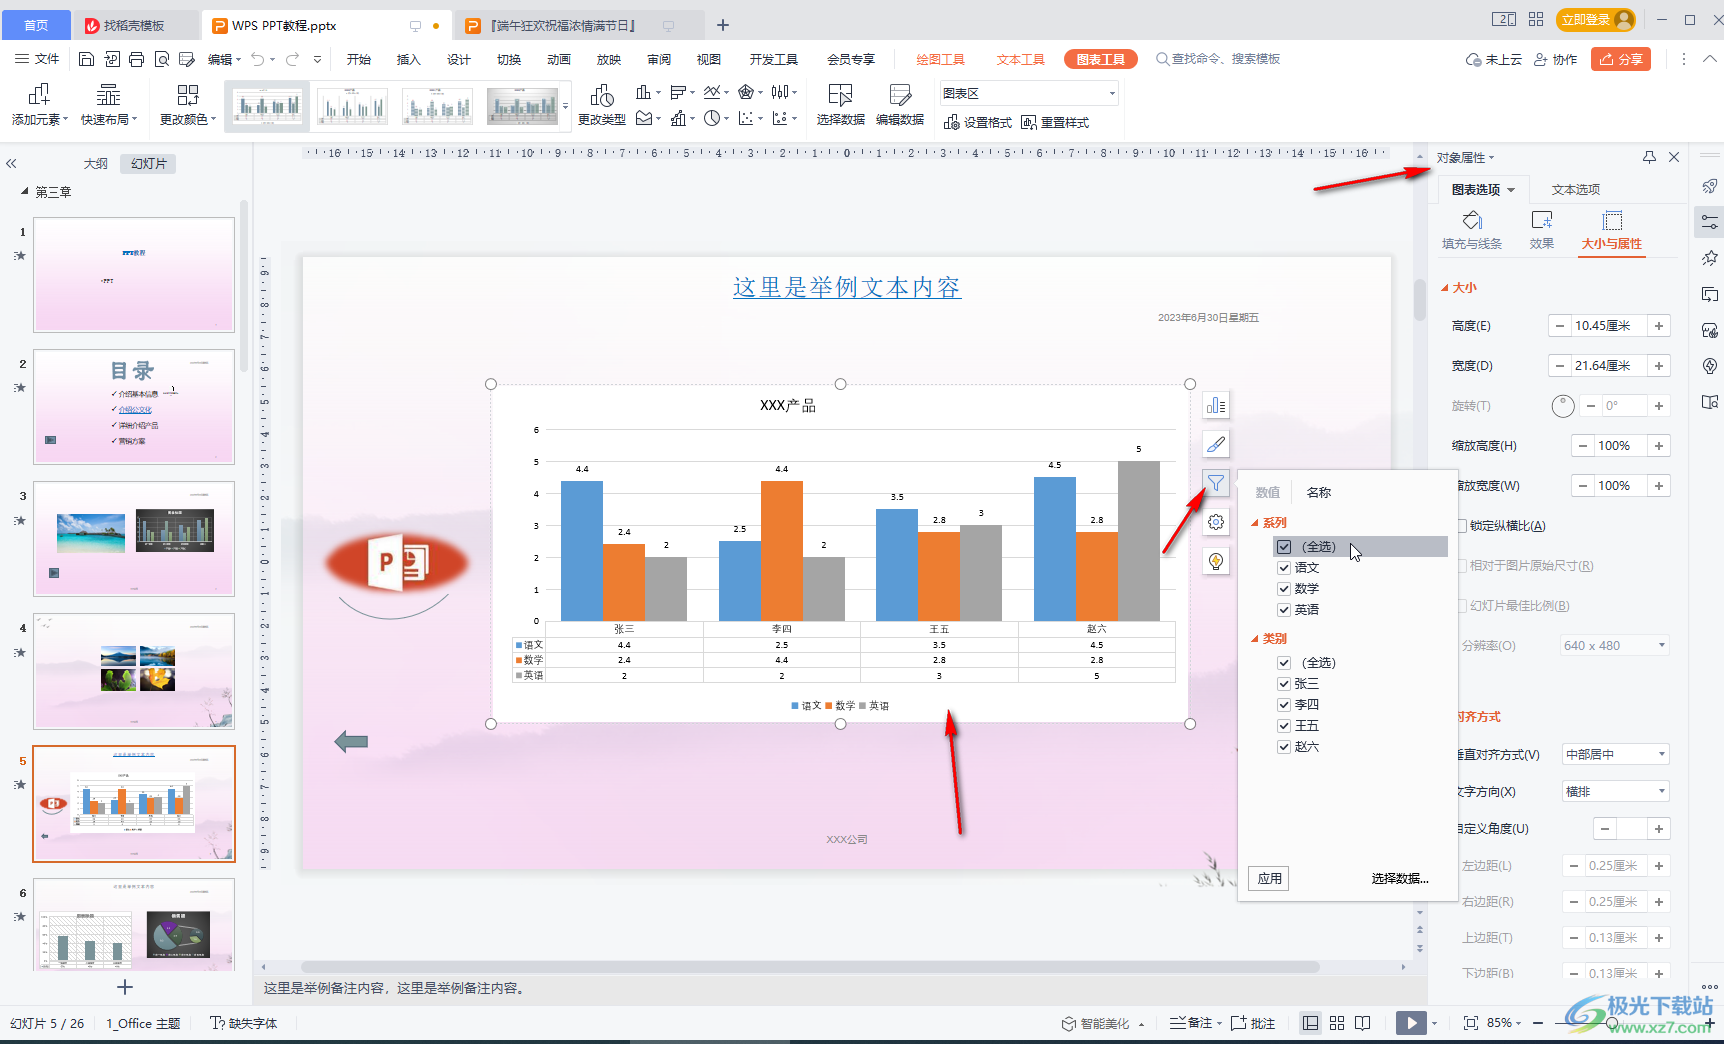This screenshot has width=1724, height=1044.
Task: Switch to slide sorter view icon
Action: pyautogui.click(x=1337, y=1023)
